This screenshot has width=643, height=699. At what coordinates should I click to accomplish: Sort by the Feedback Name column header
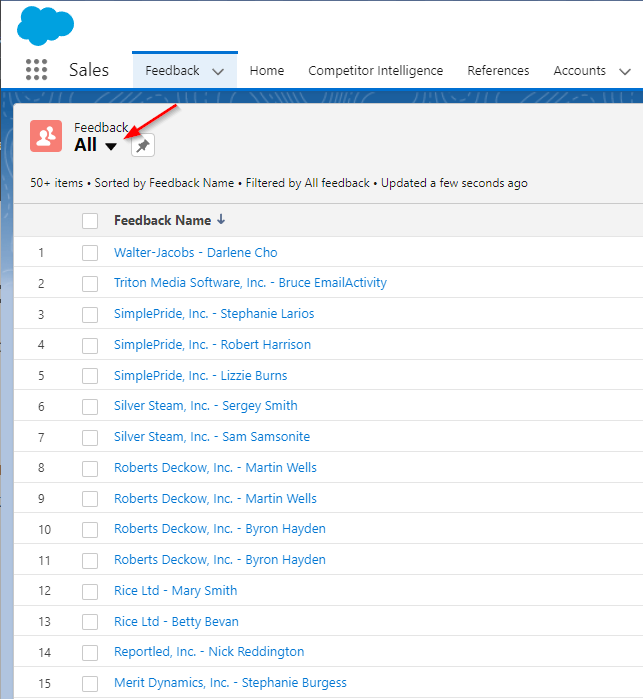(162, 220)
